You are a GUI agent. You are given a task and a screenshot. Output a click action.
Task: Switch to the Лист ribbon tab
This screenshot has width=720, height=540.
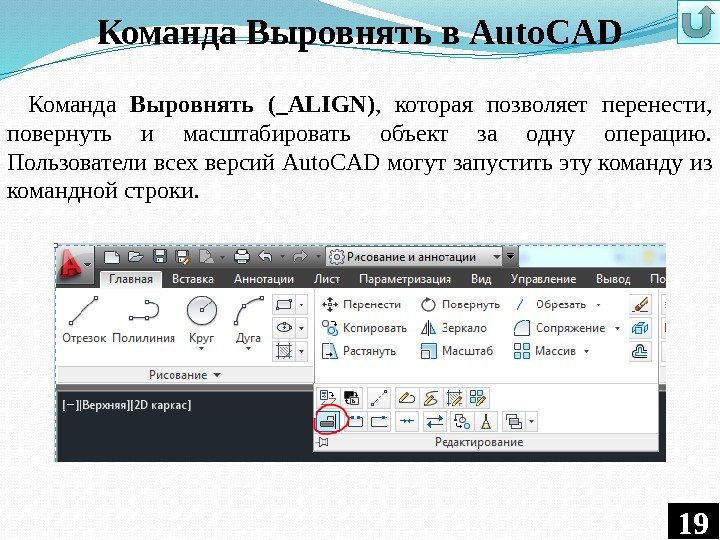pyautogui.click(x=327, y=279)
